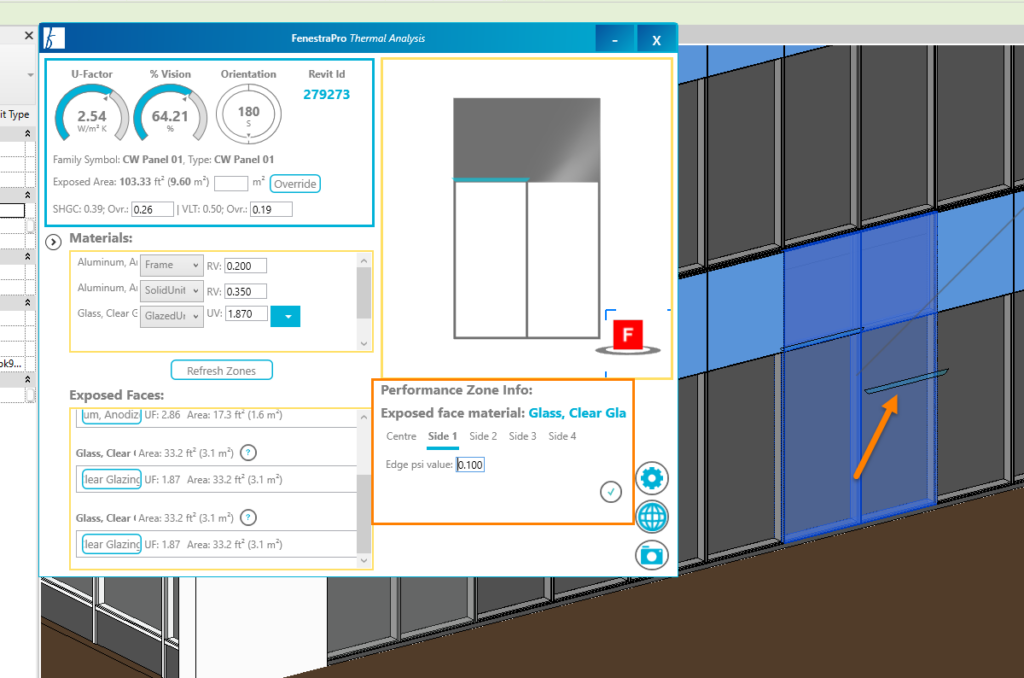The height and width of the screenshot is (678, 1024).
Task: Minimize the FenestraPro Thermal Analysis window
Action: pos(615,39)
